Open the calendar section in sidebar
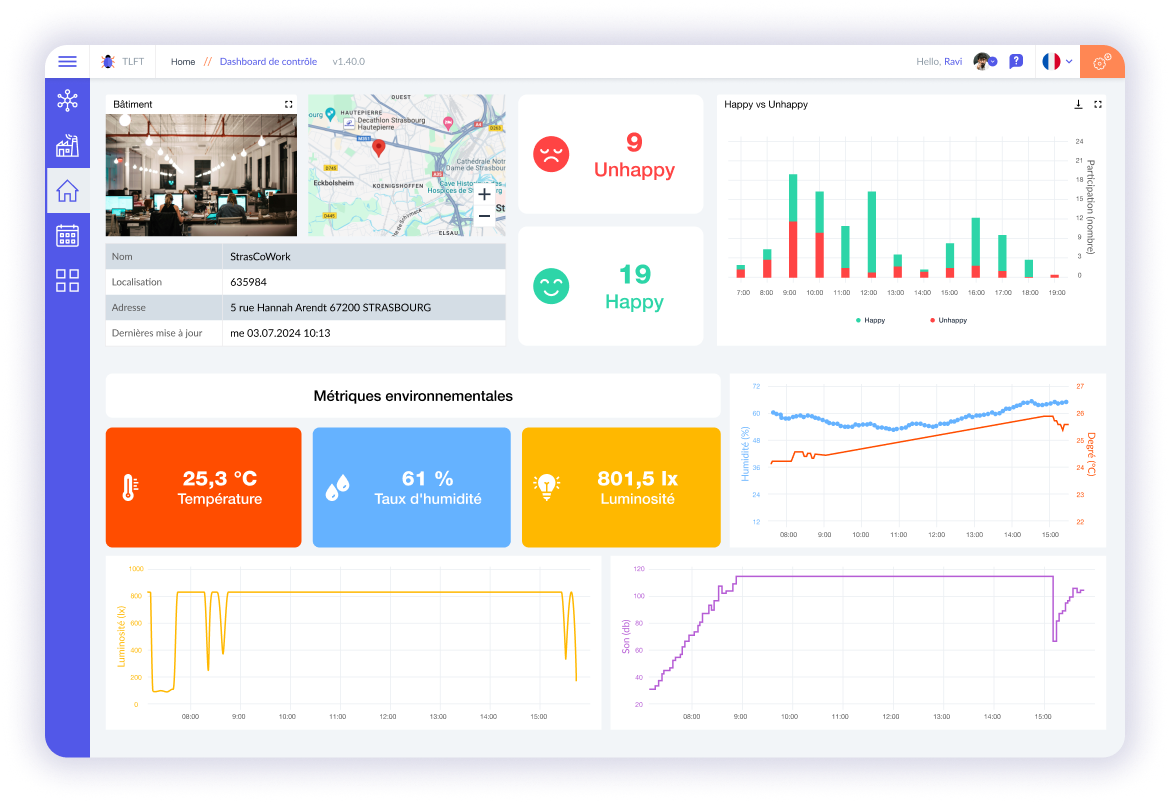This screenshot has width=1170, height=803. click(67, 235)
